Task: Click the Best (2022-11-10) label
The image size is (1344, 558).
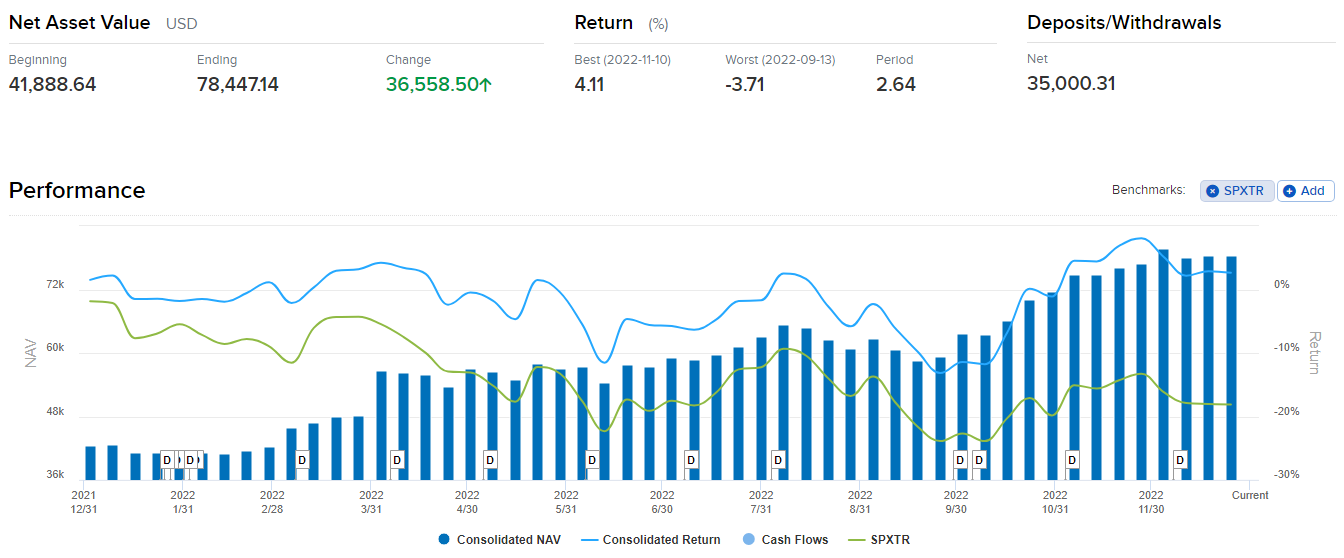Action: [623, 60]
